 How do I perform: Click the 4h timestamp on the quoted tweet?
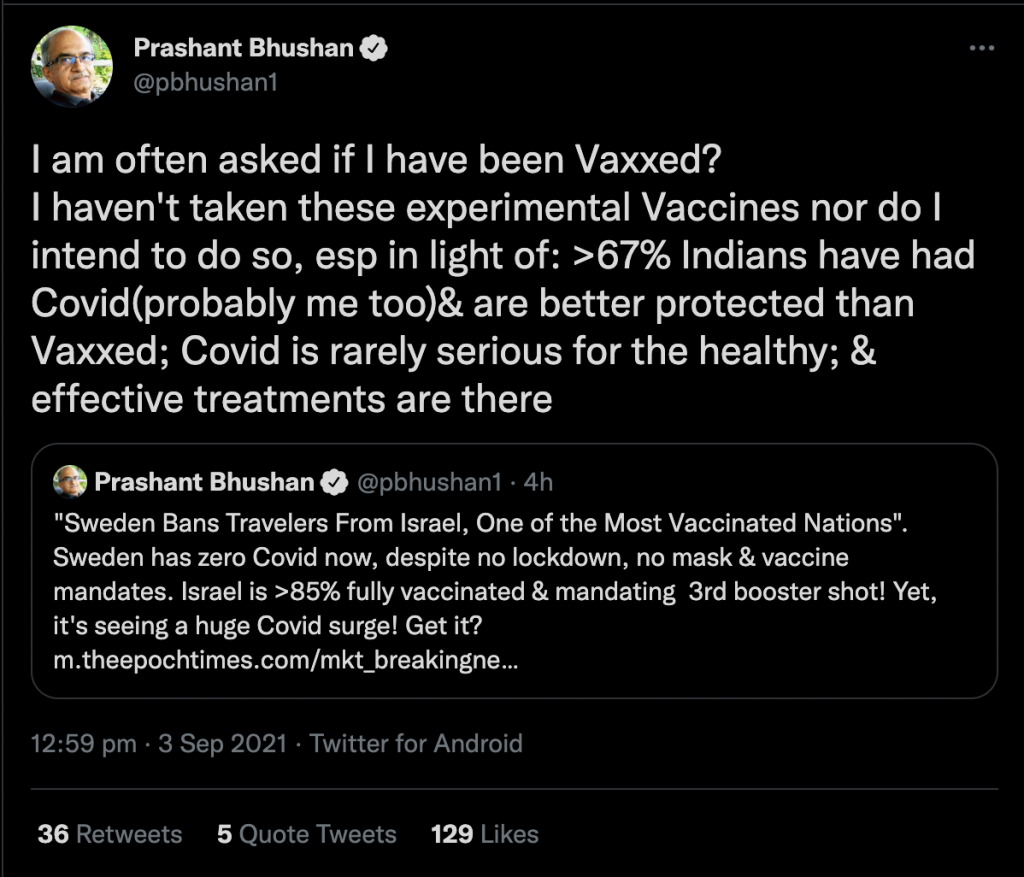coord(539,483)
